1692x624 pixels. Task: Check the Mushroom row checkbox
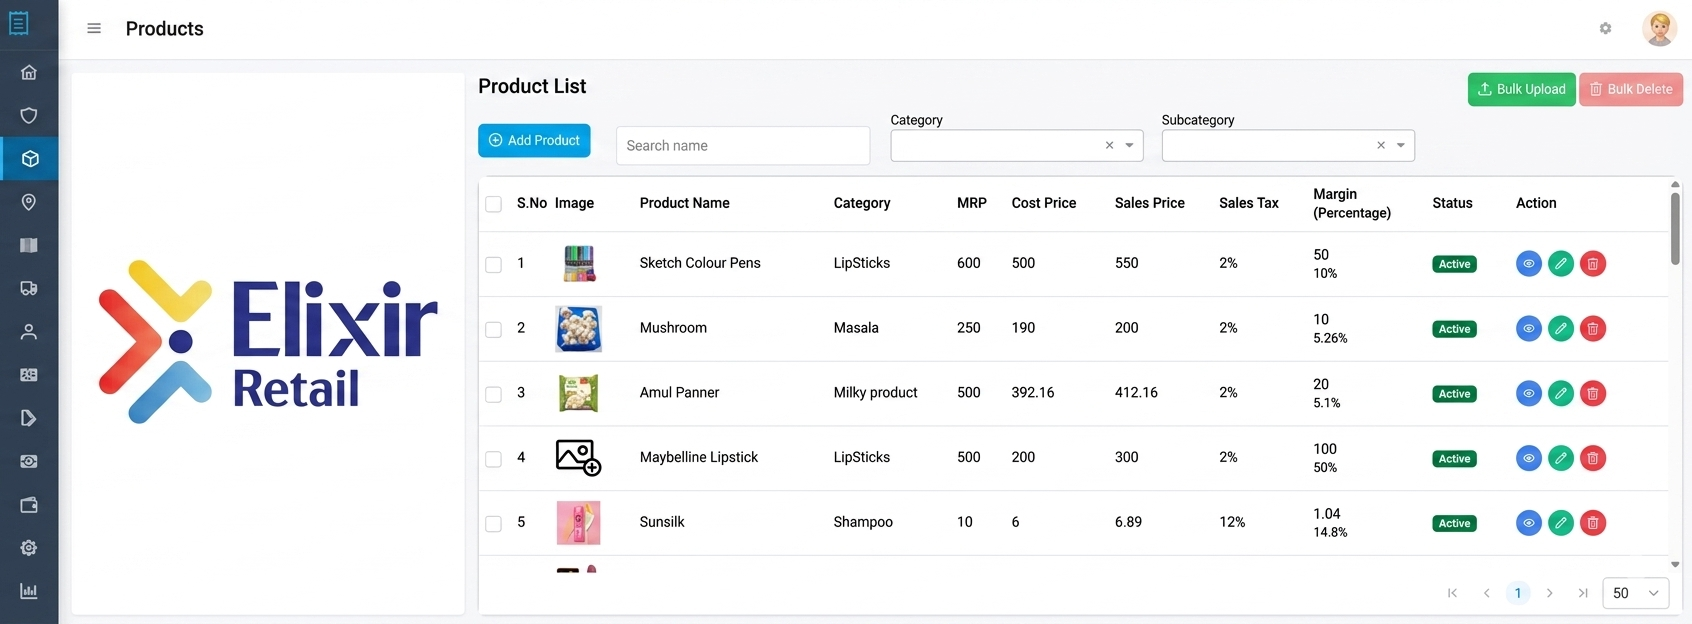(493, 329)
